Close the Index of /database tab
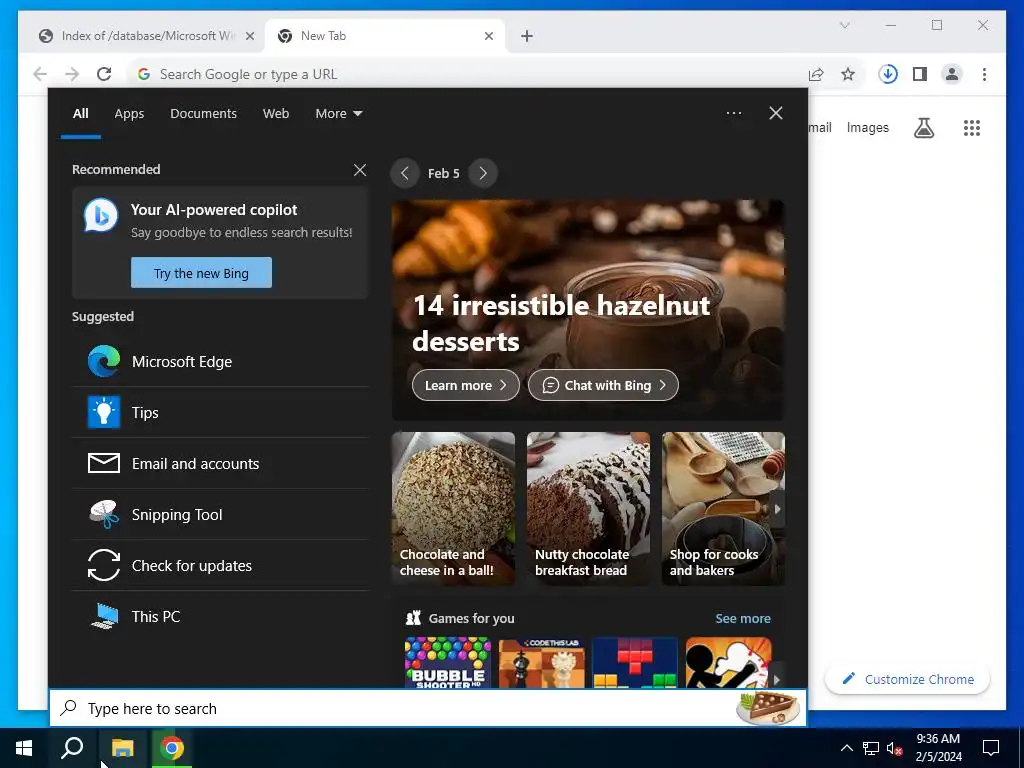This screenshot has width=1024, height=768. [249, 36]
